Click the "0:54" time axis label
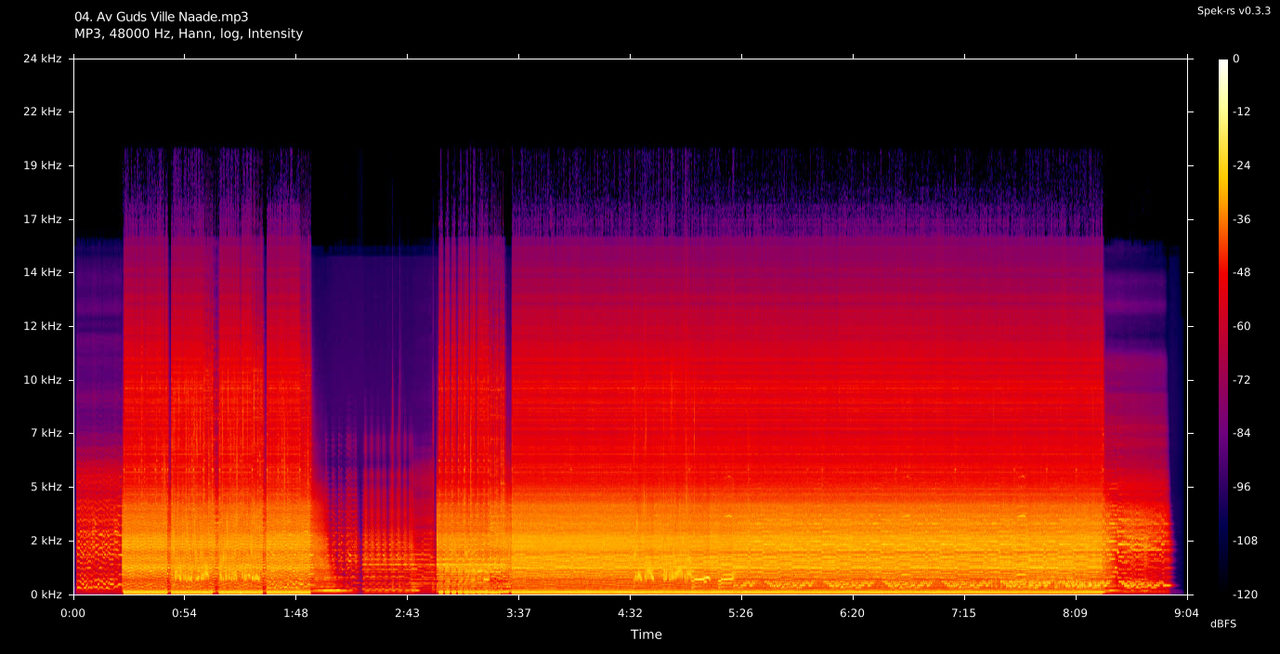The width and height of the screenshot is (1280, 654). (185, 612)
